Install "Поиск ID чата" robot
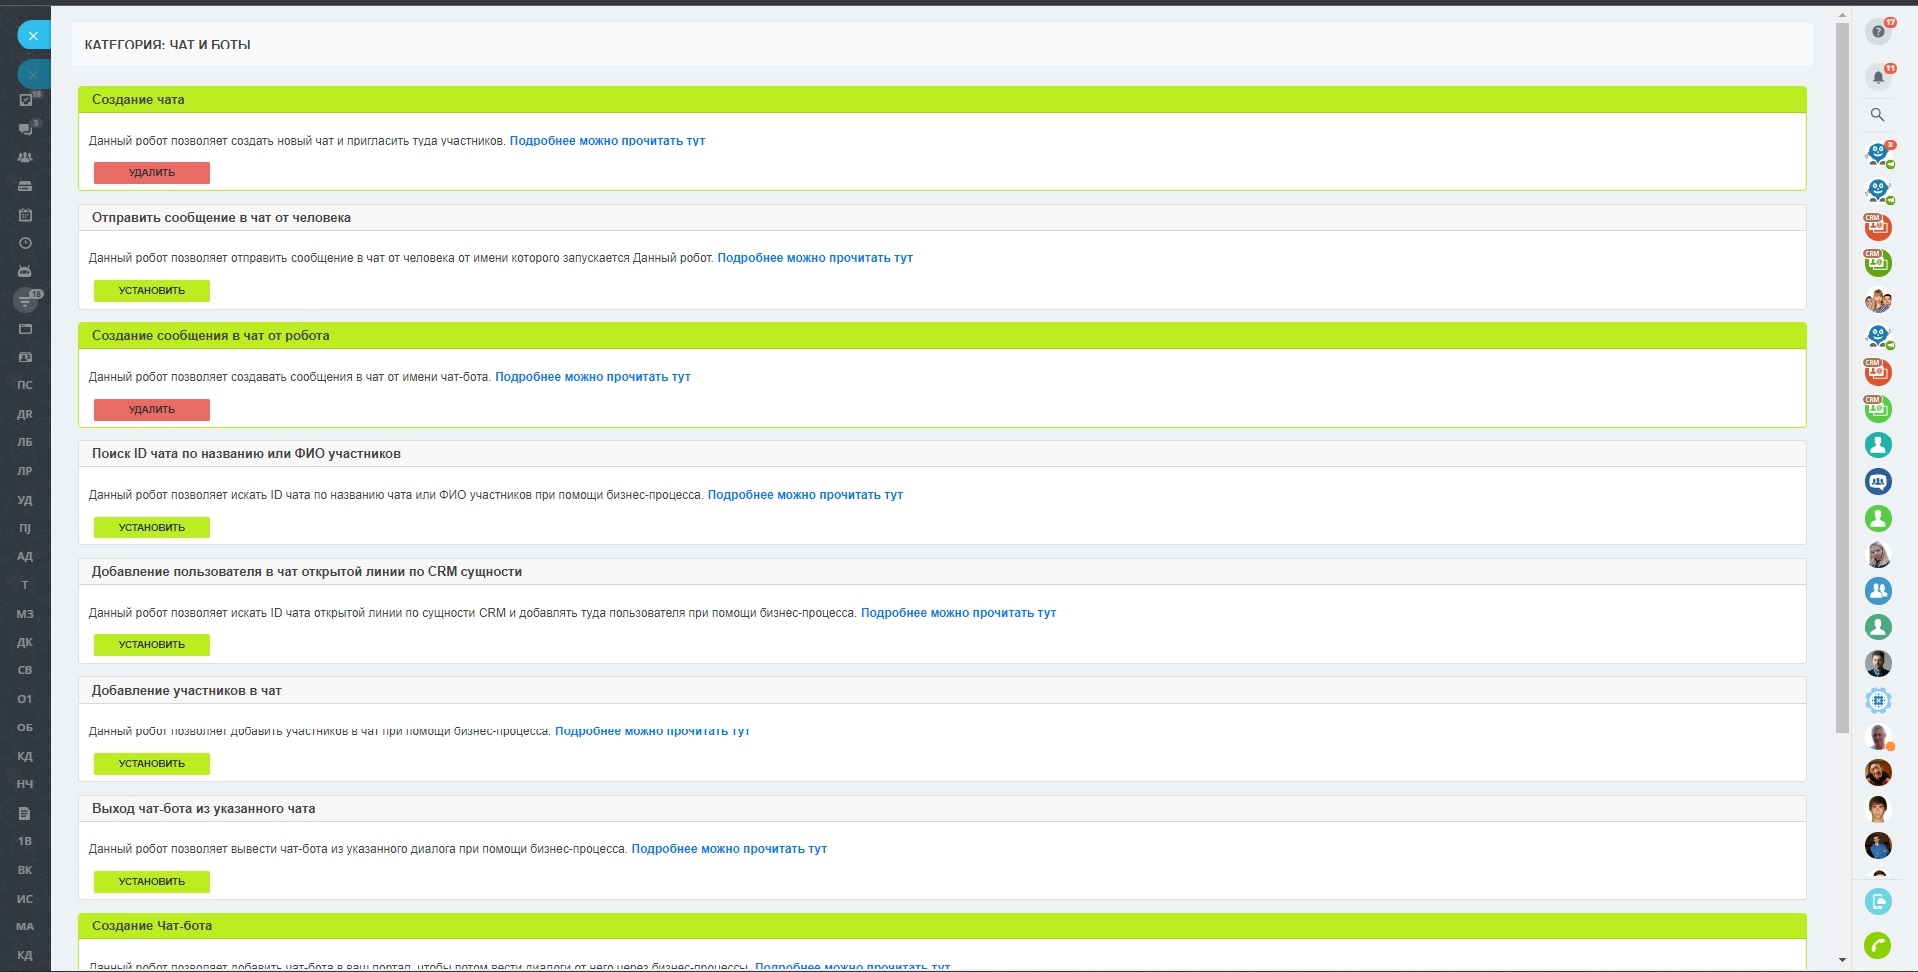Image resolution: width=1918 pixels, height=972 pixels. click(x=152, y=528)
